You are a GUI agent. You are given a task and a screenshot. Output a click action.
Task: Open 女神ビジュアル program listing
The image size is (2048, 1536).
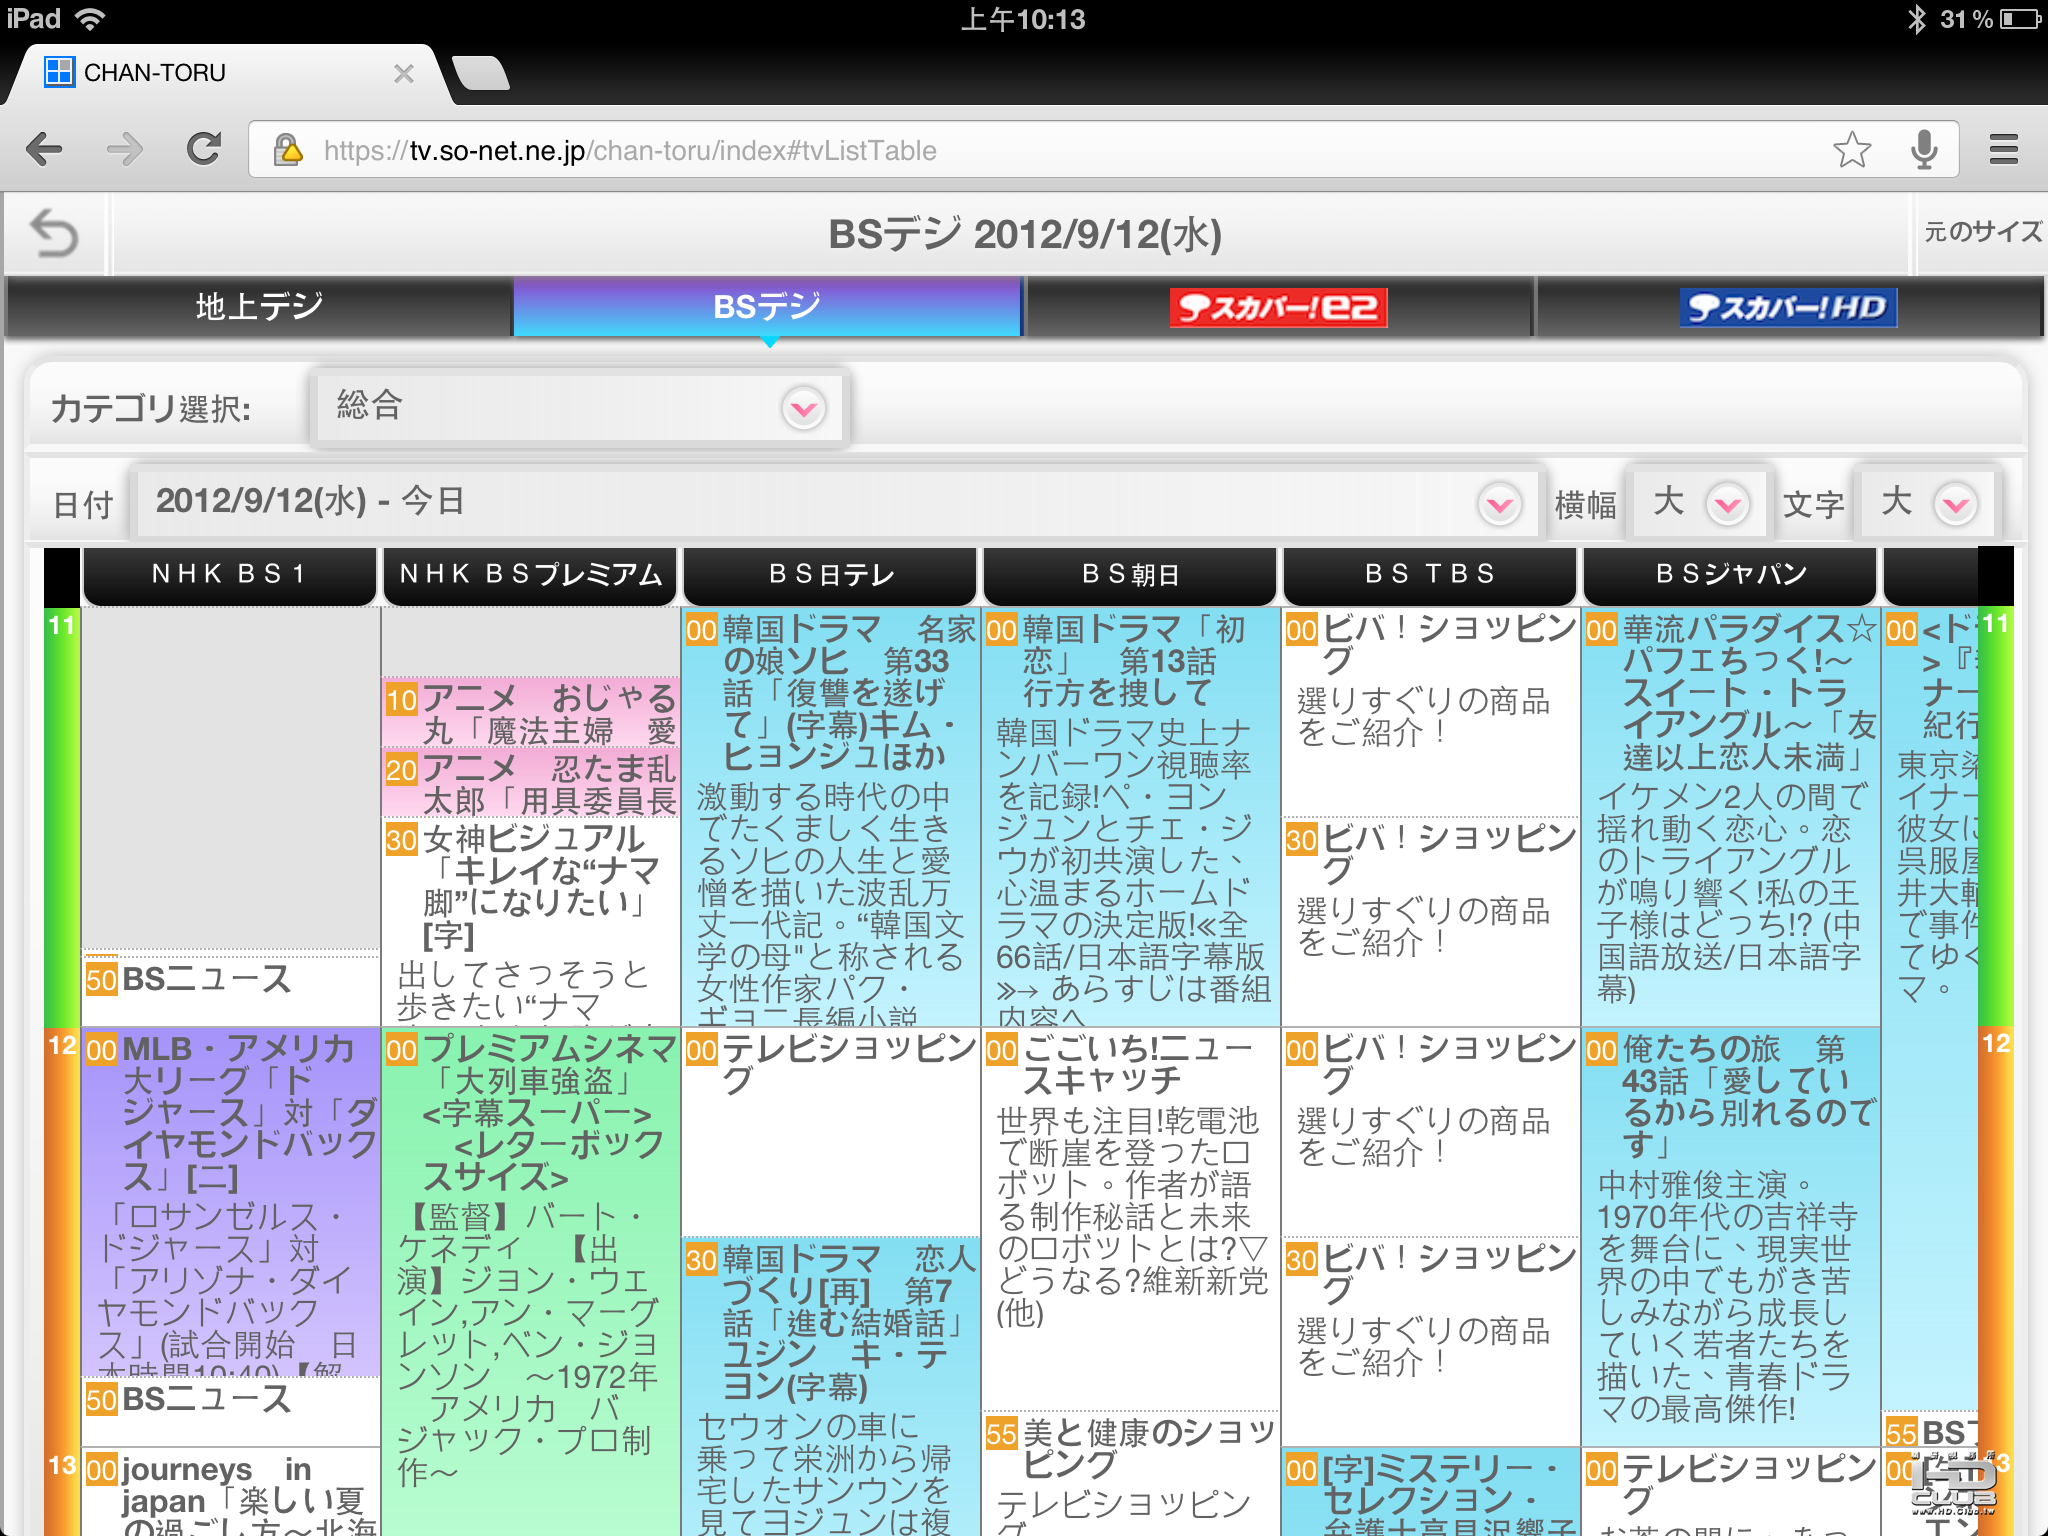[531, 922]
